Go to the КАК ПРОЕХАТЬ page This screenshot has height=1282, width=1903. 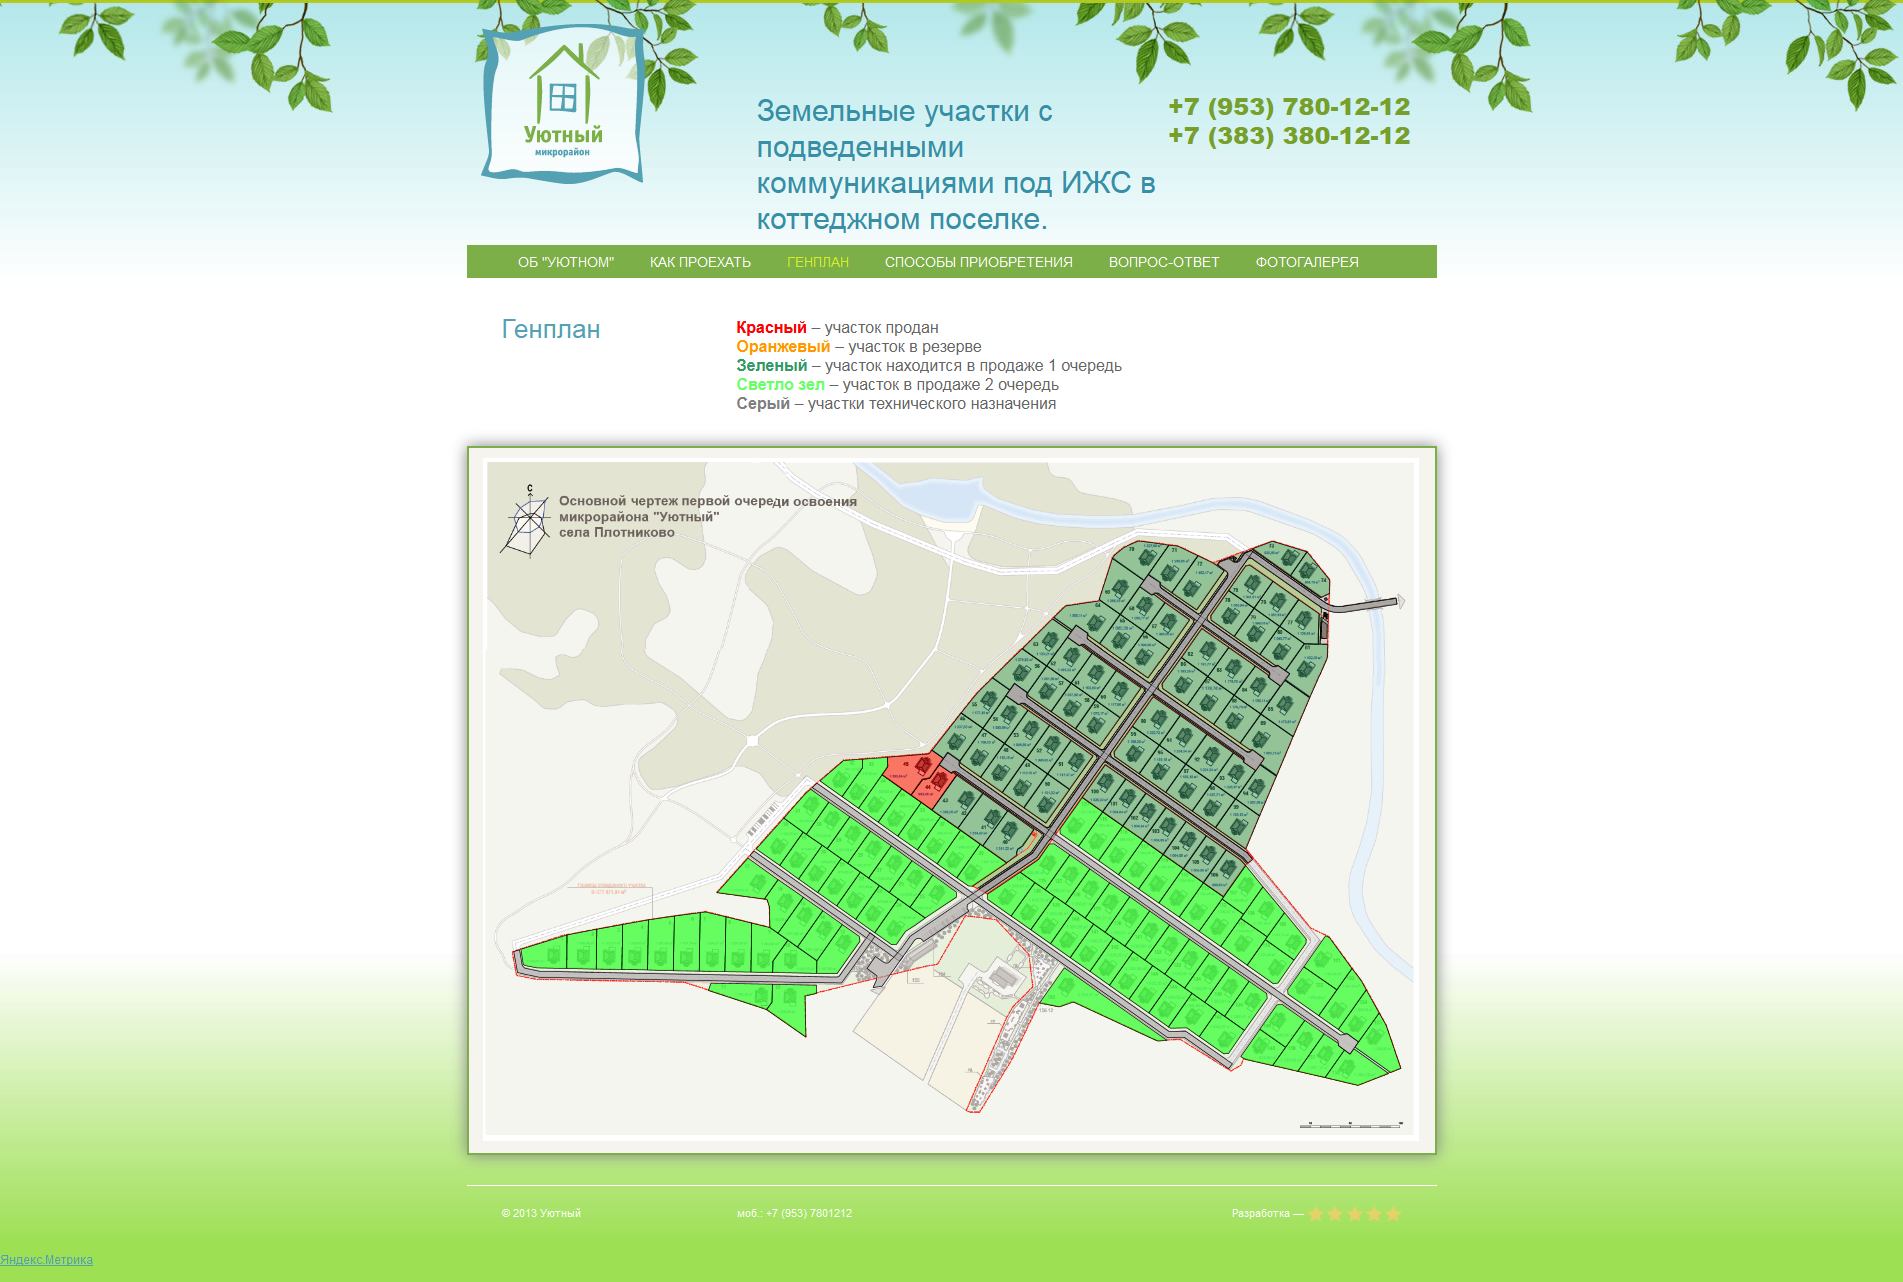pos(700,262)
